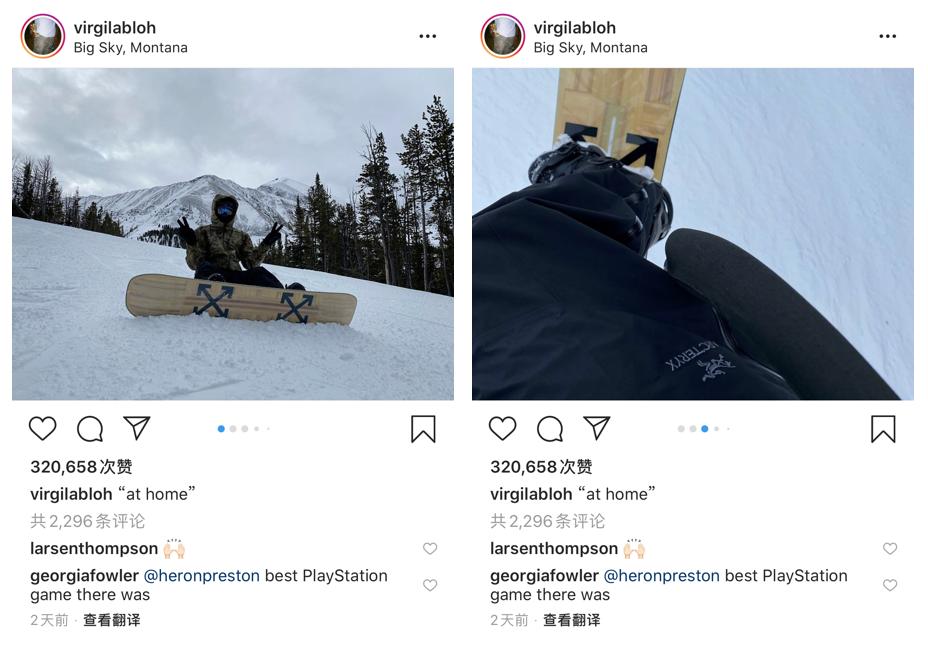This screenshot has height=650, width=928.
Task: View virgilabloh's story via left profile avatar
Action: (x=43, y=36)
